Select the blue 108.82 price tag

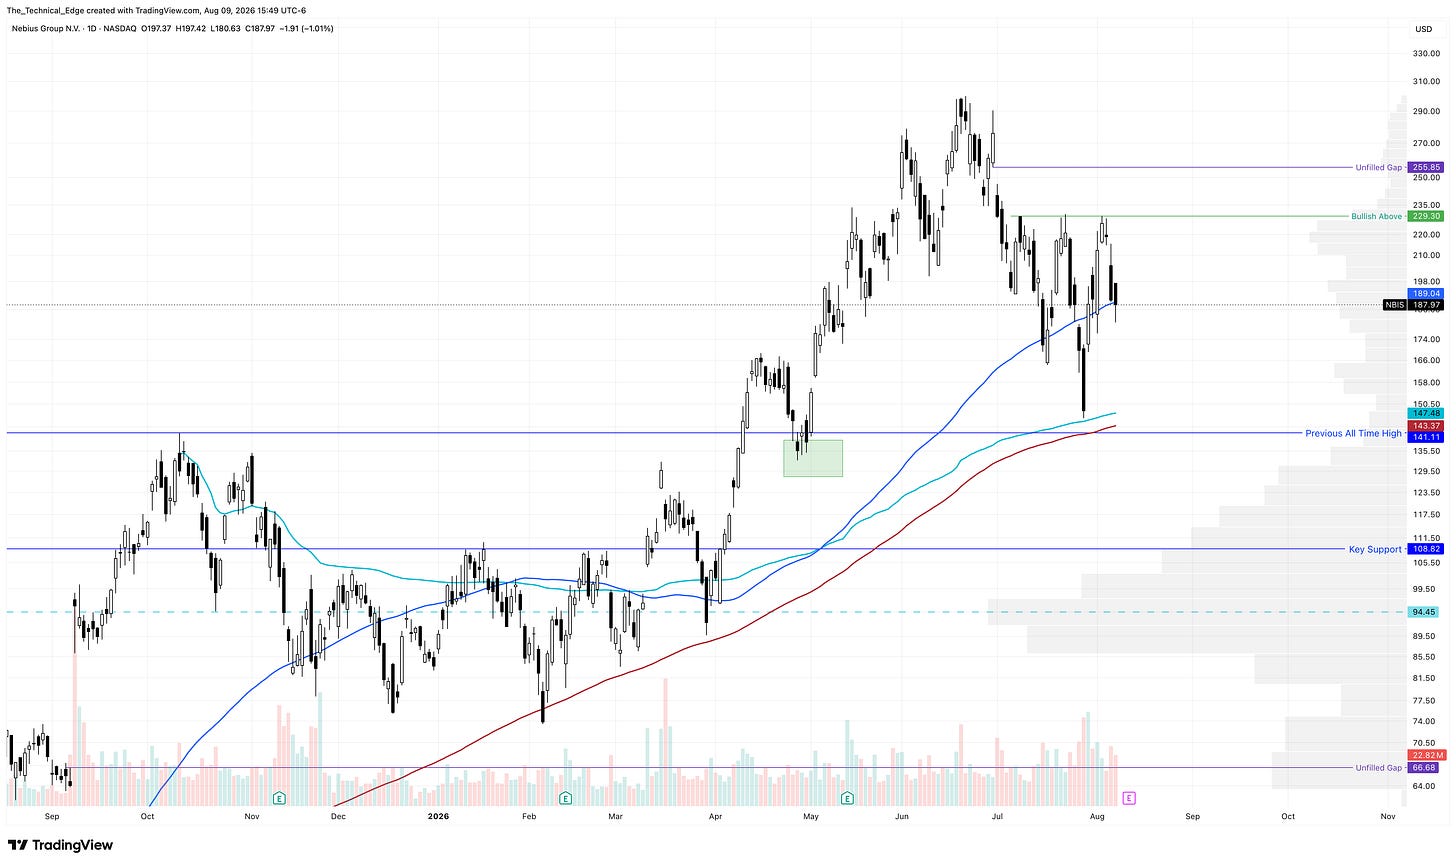[1425, 549]
